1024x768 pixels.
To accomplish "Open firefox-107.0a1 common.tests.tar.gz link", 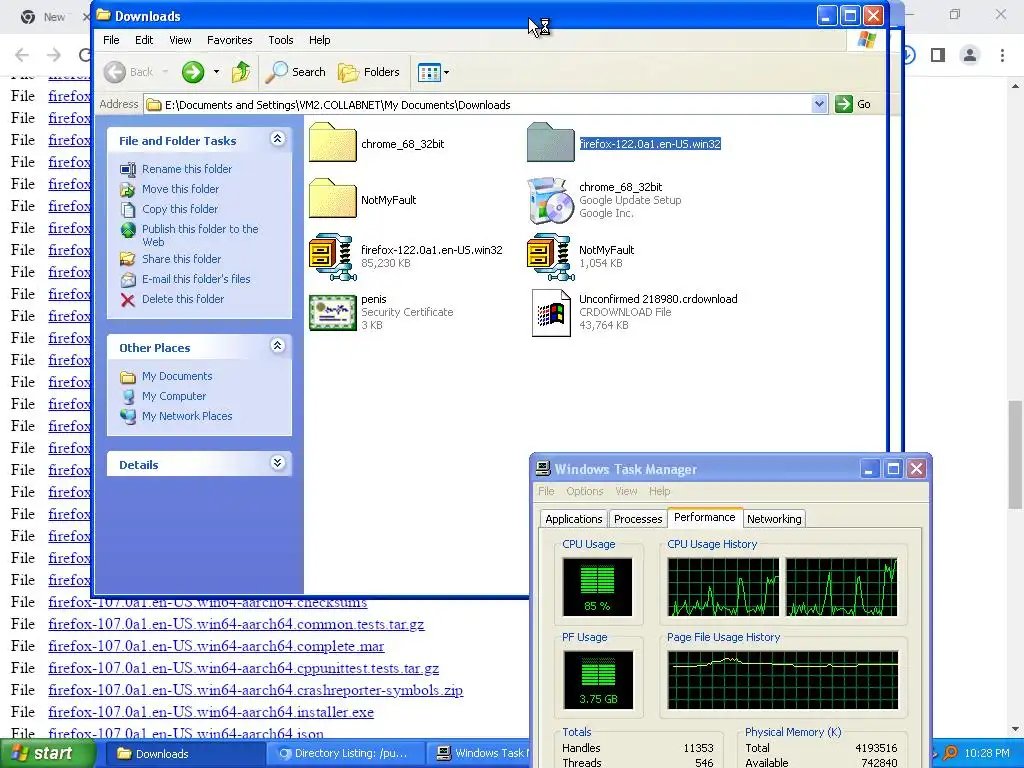I will [236, 624].
